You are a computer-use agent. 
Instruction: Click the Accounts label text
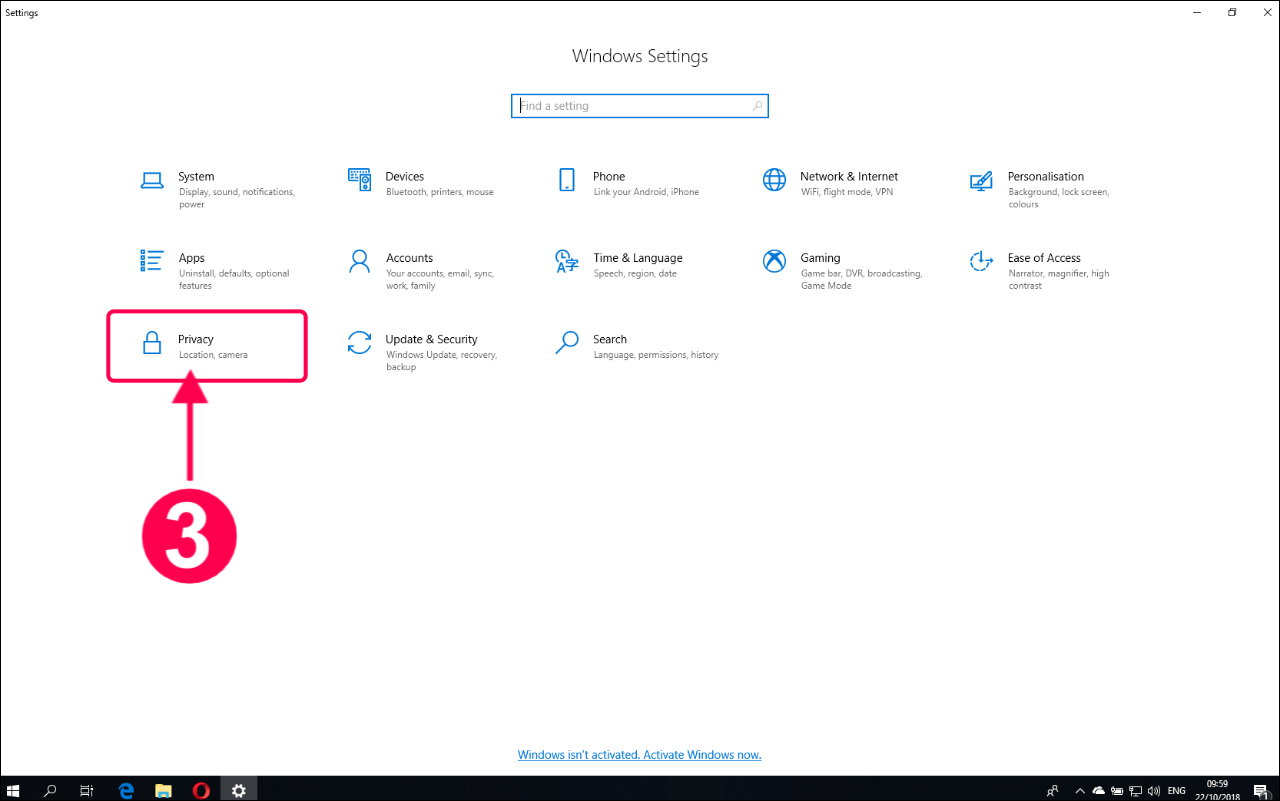410,258
